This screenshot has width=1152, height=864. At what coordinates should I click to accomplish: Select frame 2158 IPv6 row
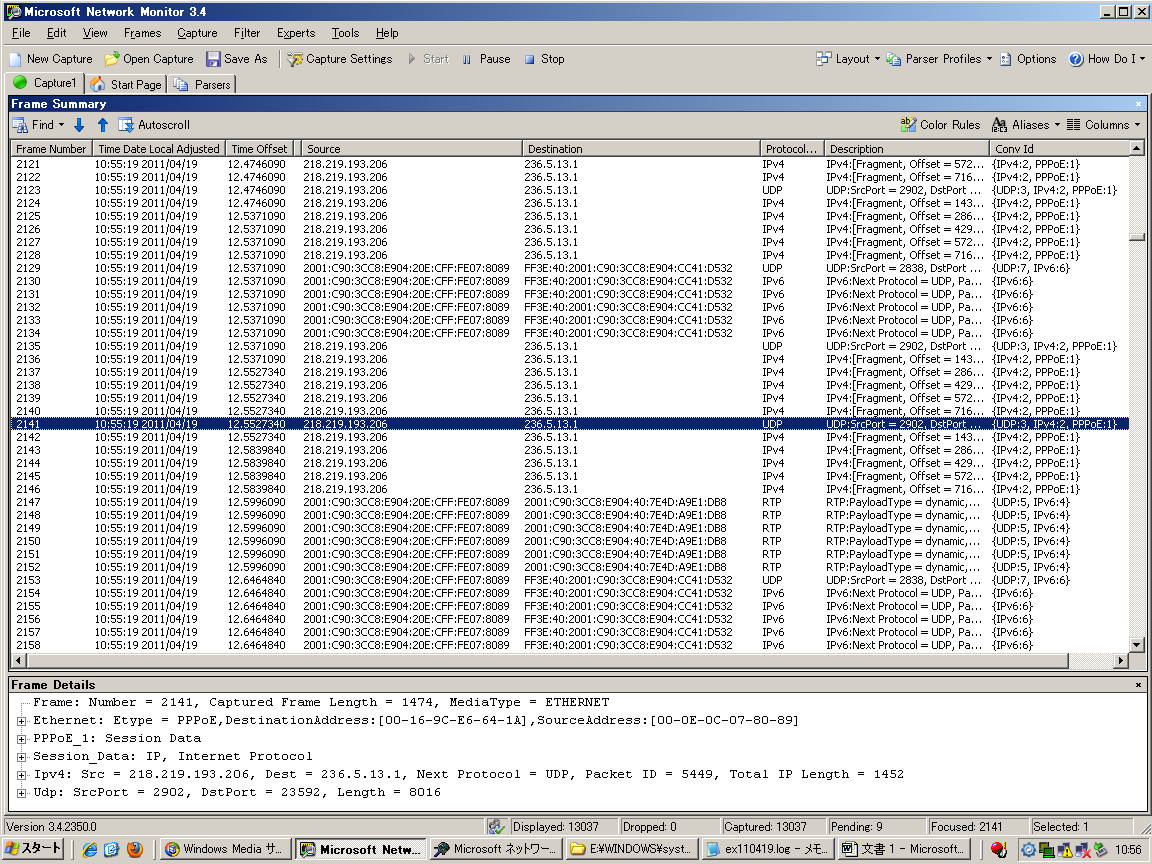click(x=569, y=645)
